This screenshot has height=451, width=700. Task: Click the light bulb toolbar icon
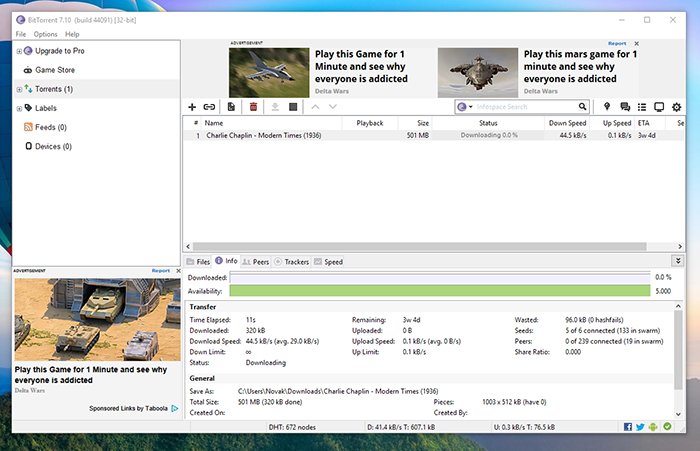[607, 107]
